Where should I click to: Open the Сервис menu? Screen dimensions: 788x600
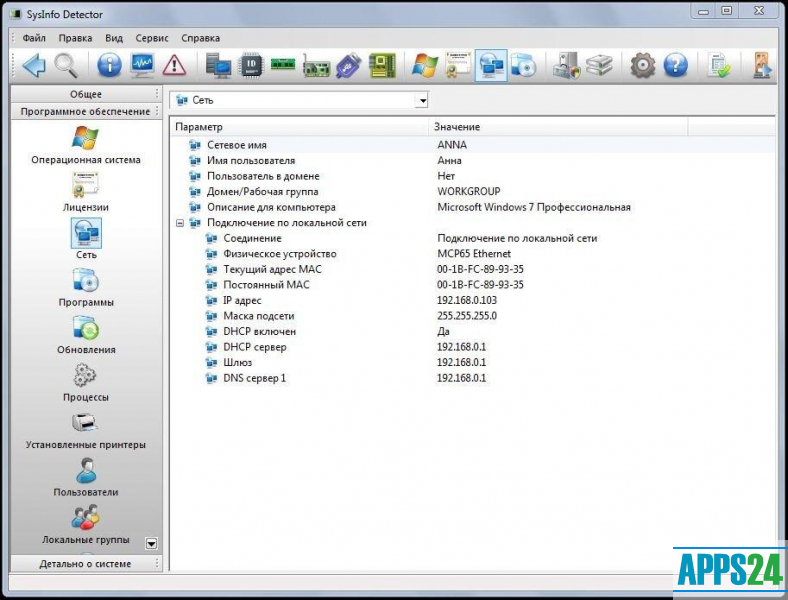[x=152, y=38]
